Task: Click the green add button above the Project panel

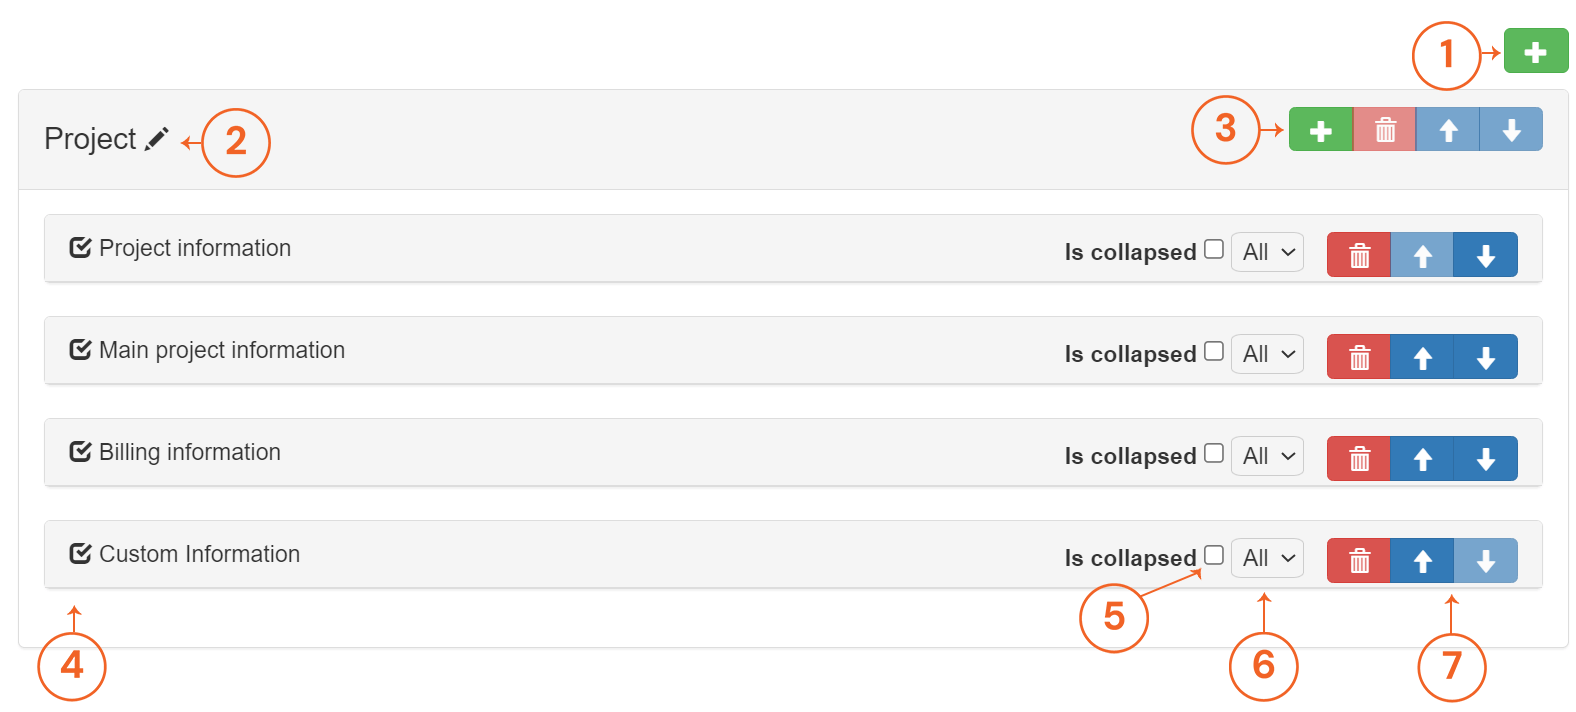Action: 1536,50
